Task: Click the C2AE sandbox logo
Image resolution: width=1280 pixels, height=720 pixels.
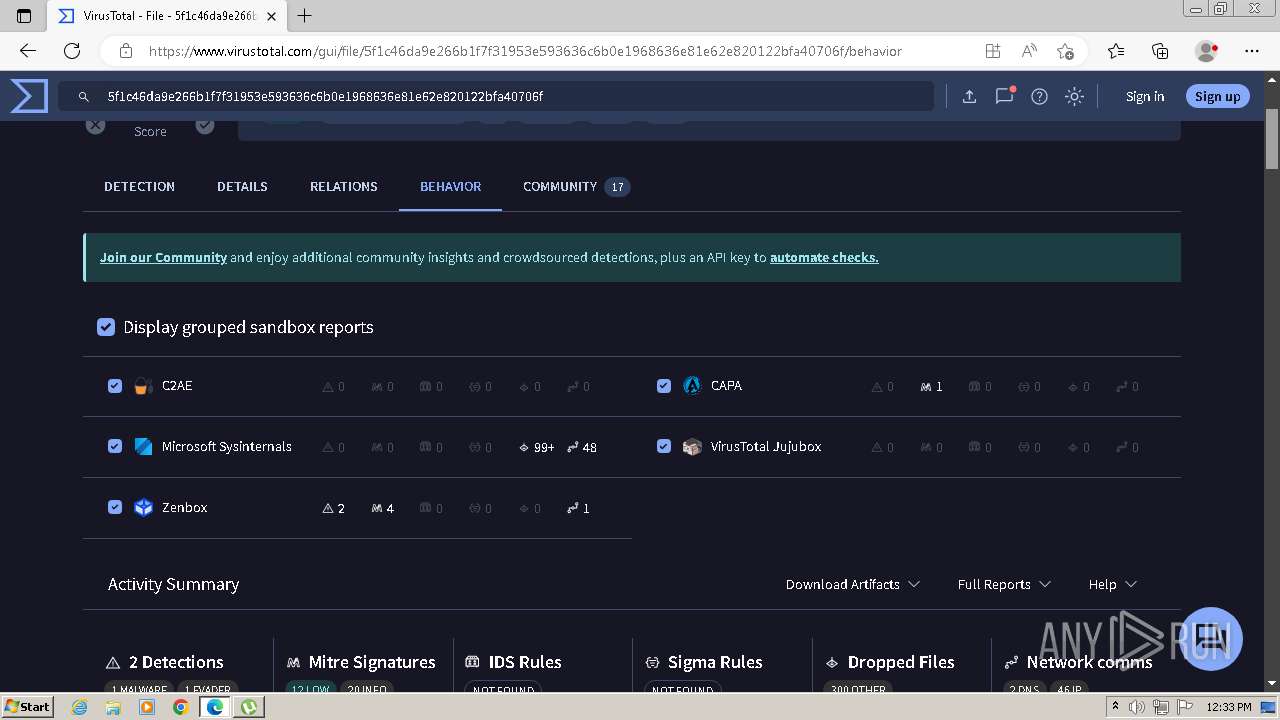Action: click(143, 385)
